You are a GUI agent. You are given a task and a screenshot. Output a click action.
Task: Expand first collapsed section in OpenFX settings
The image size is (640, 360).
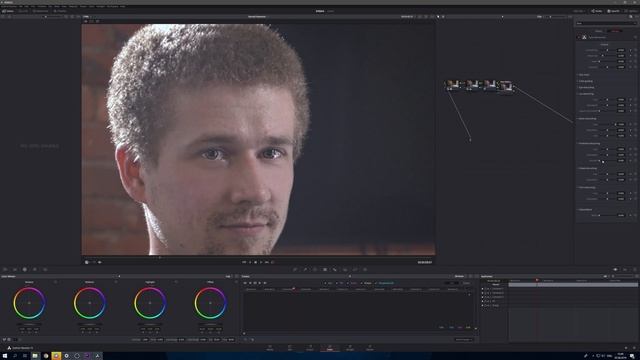(584, 75)
